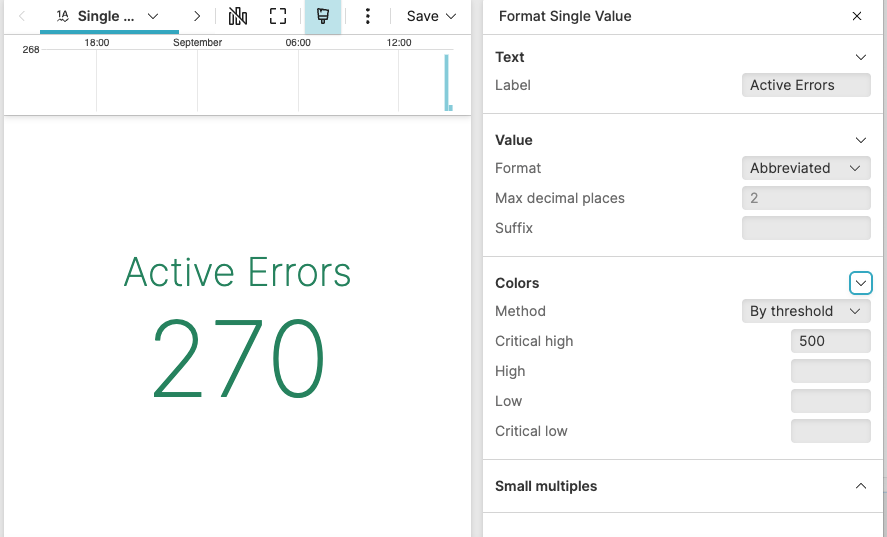Click the large 270 value
The height and width of the screenshot is (537, 887).
pos(238,358)
